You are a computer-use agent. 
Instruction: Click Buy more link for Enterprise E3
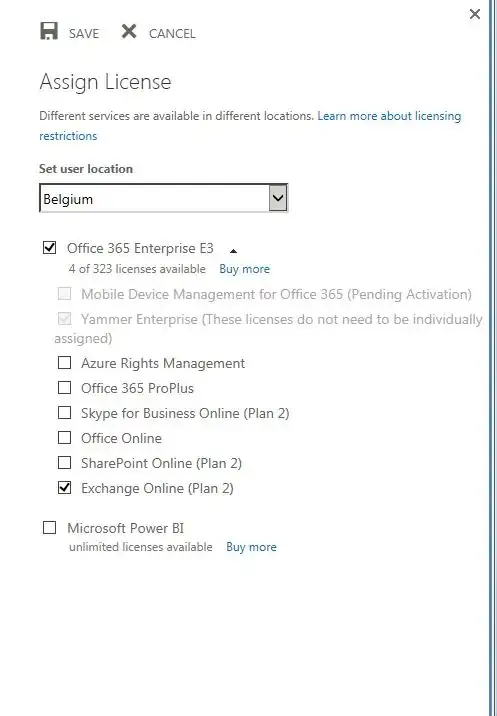pyautogui.click(x=244, y=269)
